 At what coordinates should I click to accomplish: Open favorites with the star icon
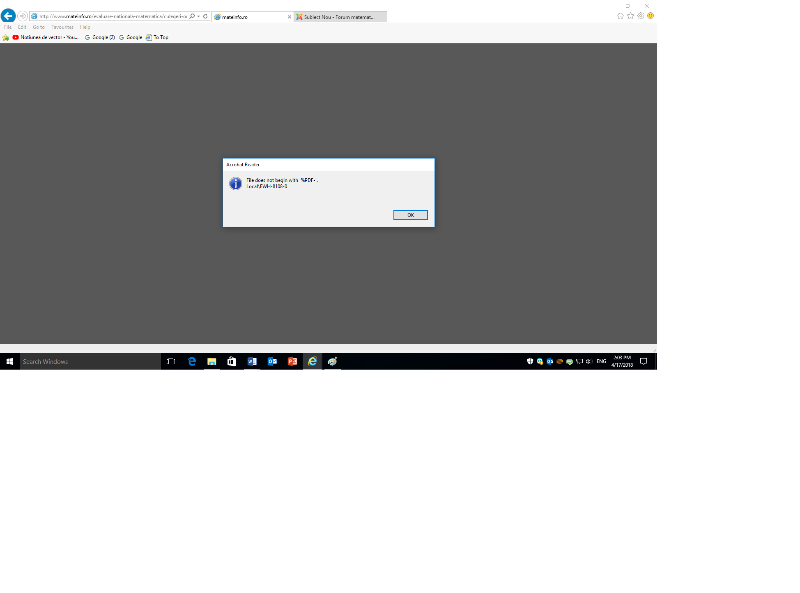[x=630, y=16]
